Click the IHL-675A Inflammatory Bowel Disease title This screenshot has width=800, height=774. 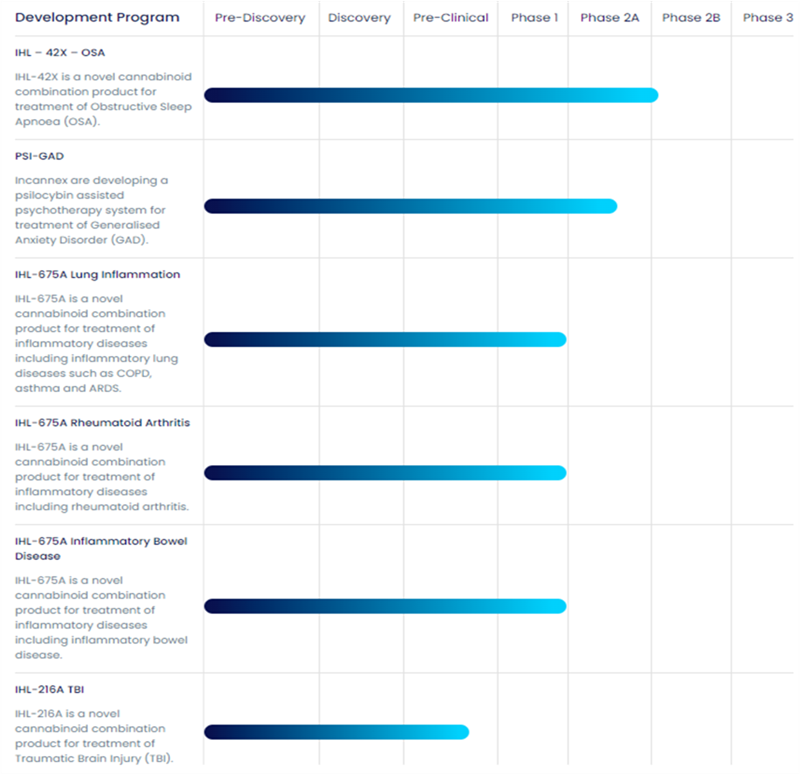point(100,548)
